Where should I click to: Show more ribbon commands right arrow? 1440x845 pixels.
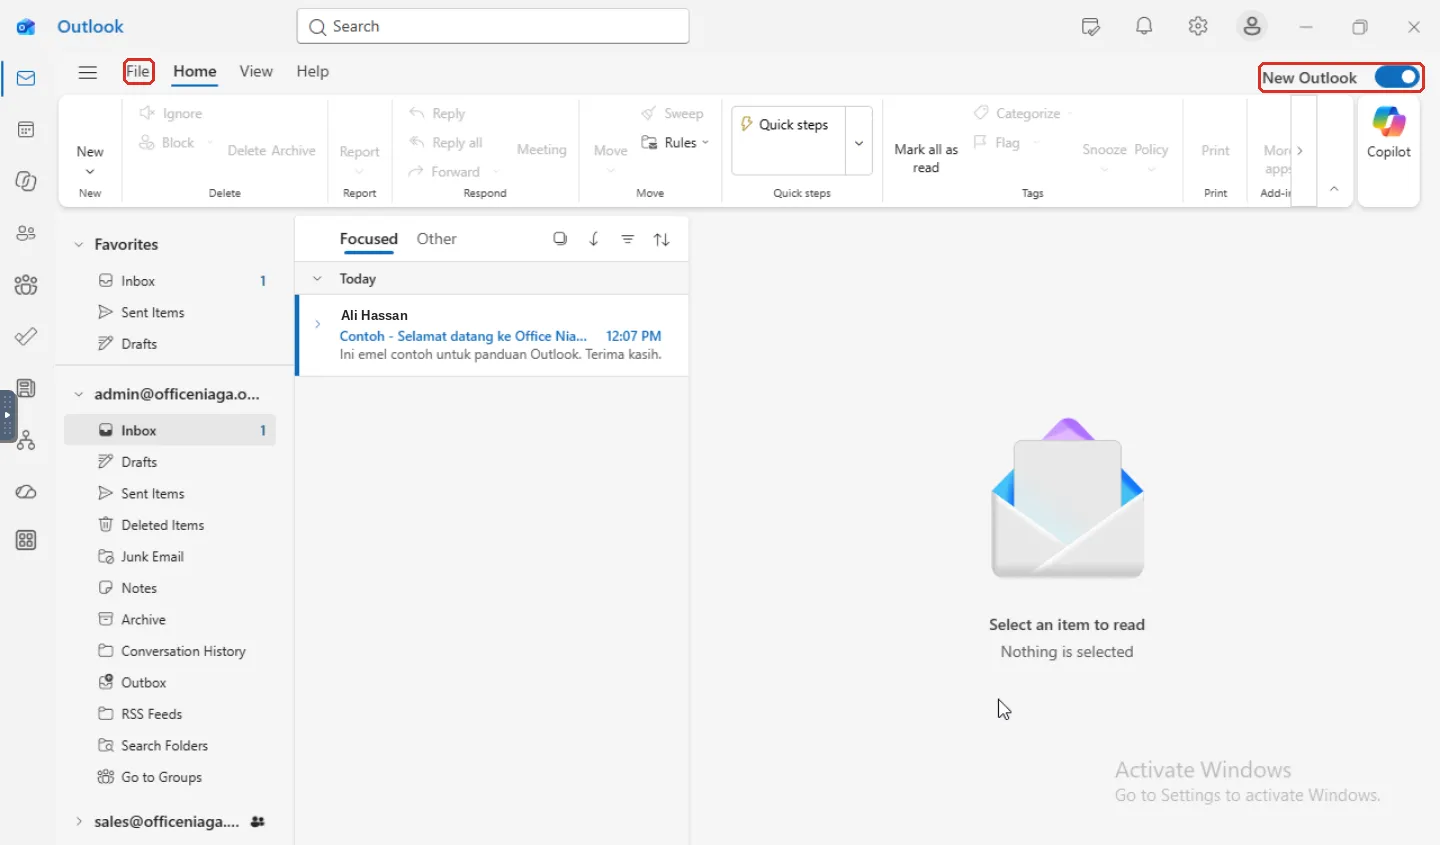pos(1301,151)
